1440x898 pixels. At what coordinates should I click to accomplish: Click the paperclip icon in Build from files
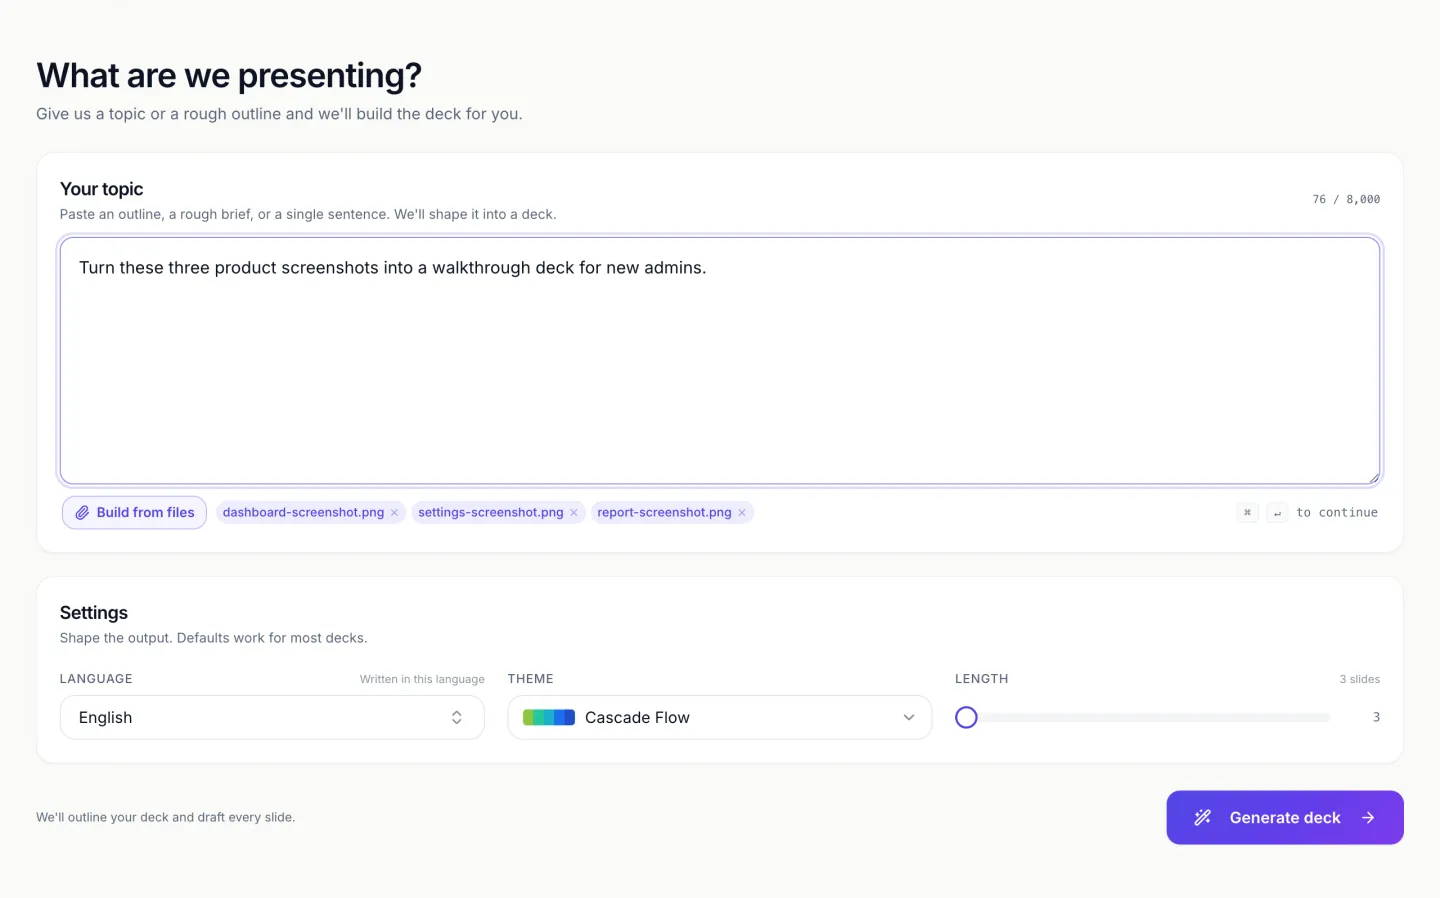tap(82, 512)
